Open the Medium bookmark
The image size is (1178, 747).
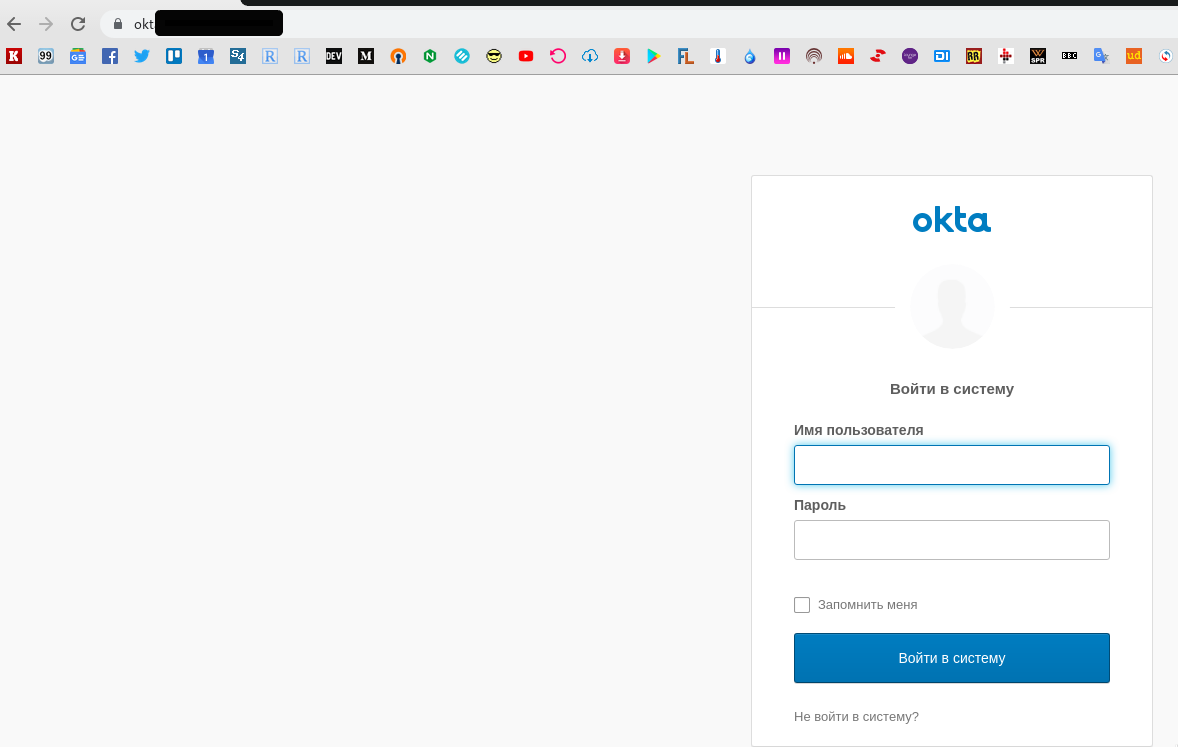click(366, 56)
